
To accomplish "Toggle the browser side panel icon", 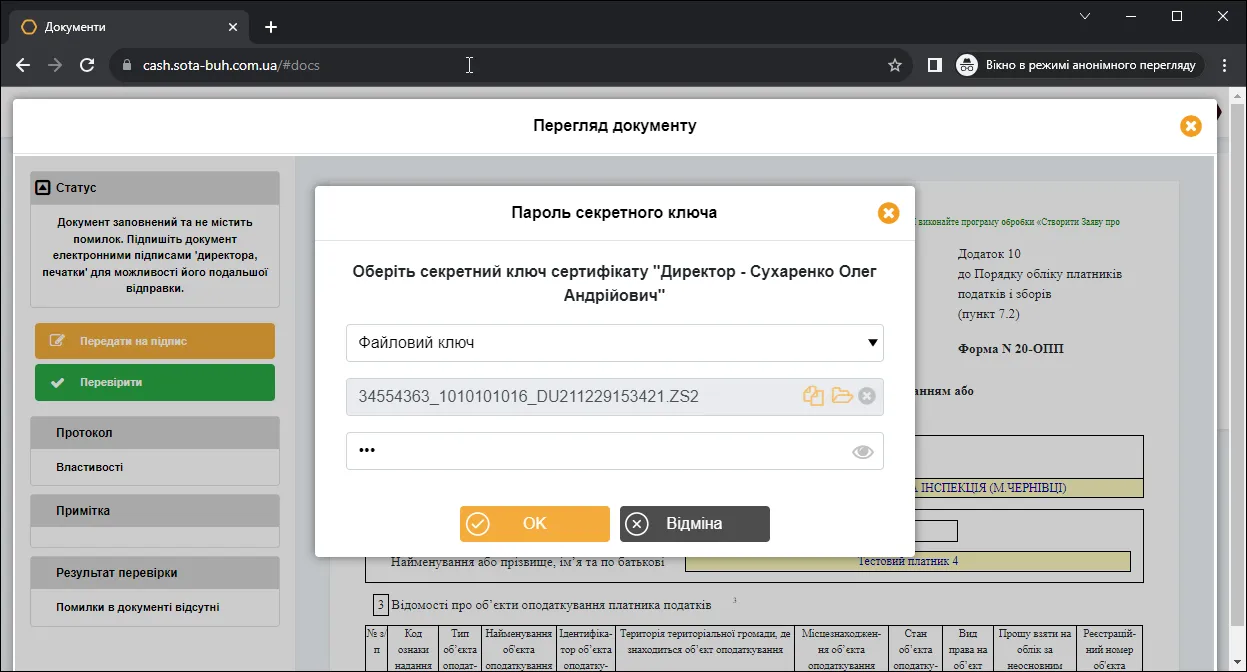I will [x=934, y=65].
